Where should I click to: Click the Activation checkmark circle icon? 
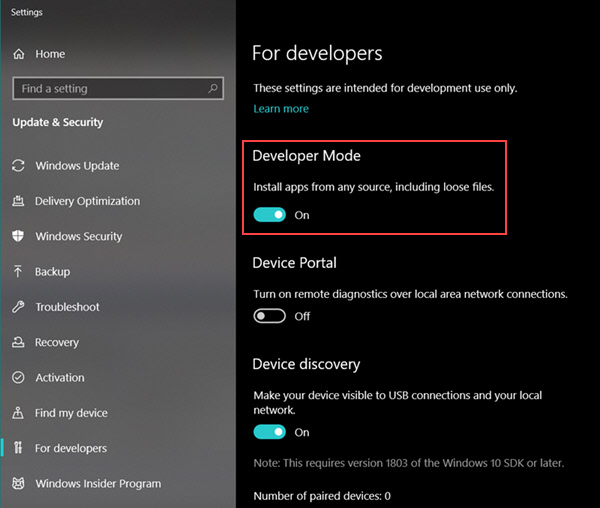point(18,378)
